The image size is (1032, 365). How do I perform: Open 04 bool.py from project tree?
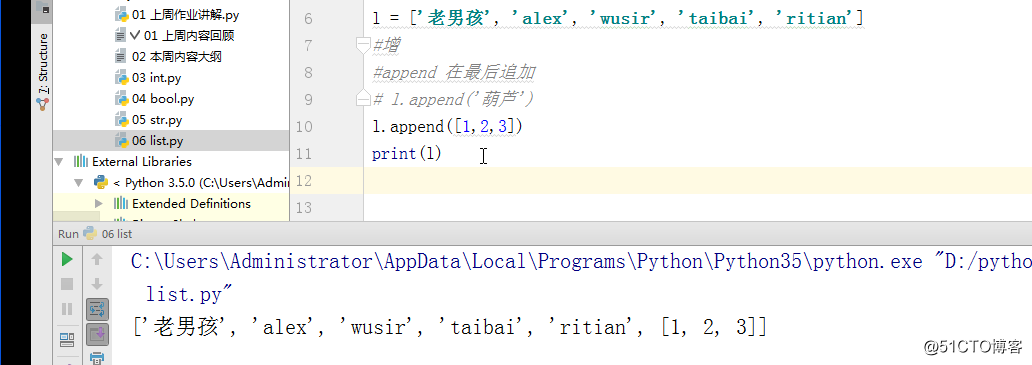point(163,99)
